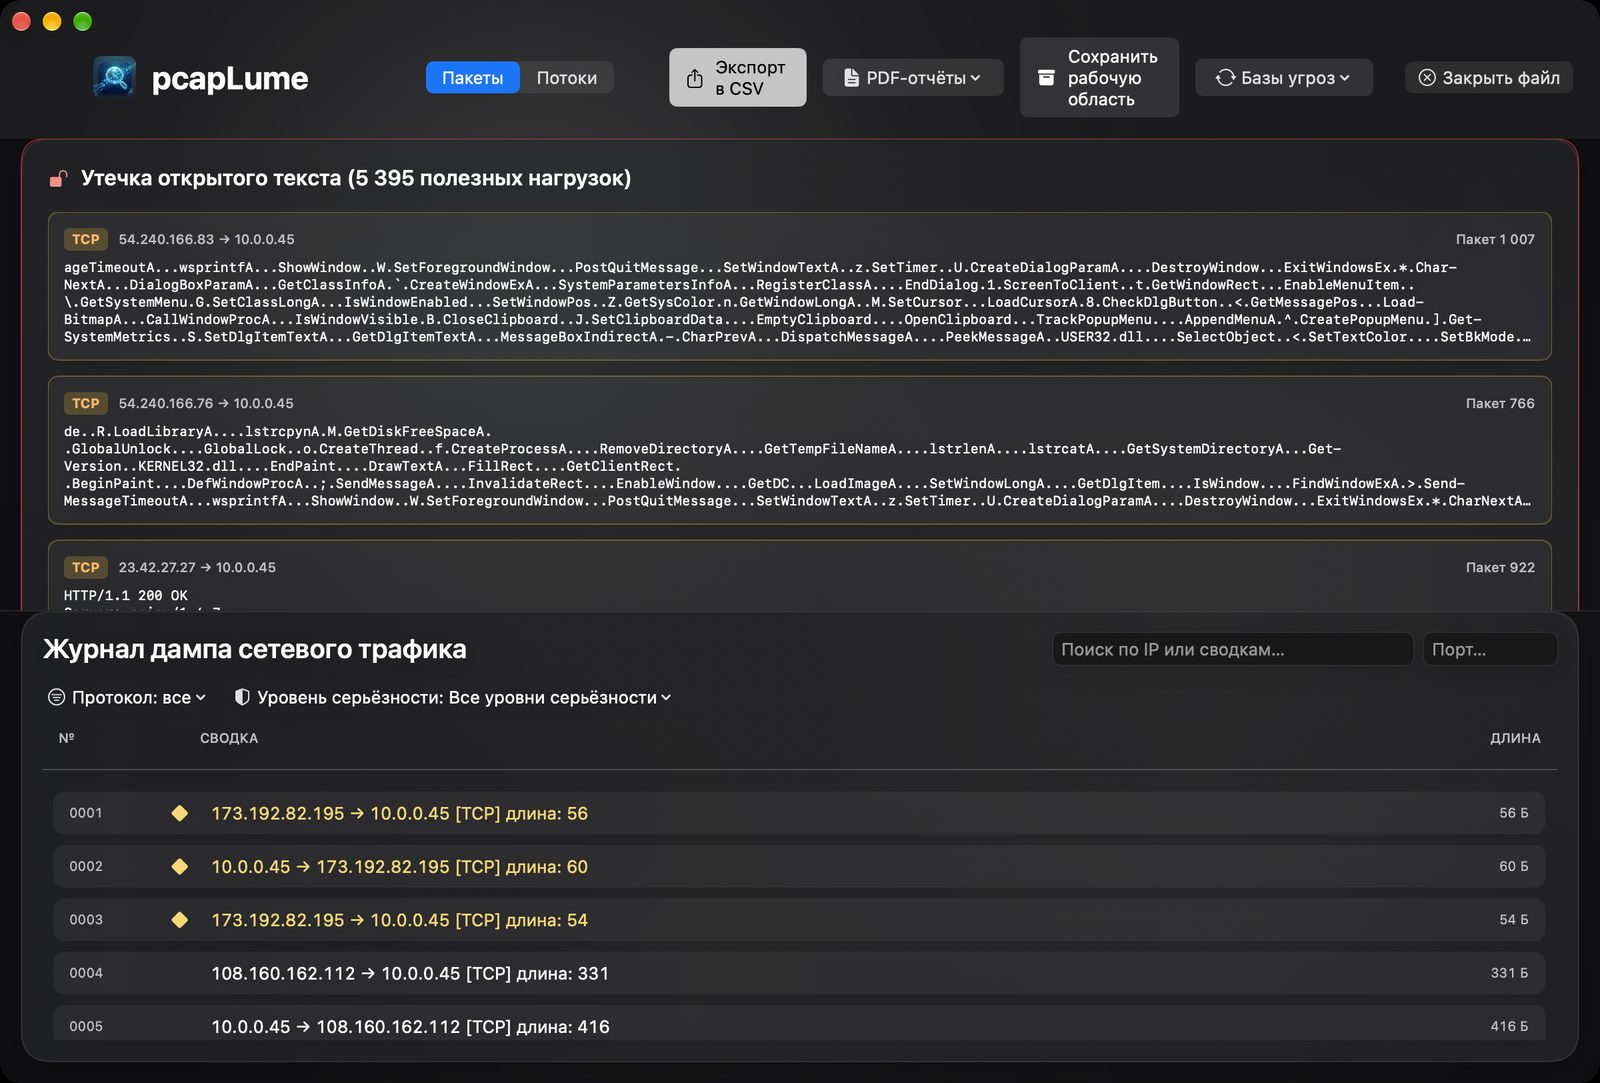Click the pcapLume app logo icon
Viewport: 1600px width, 1083px height.
click(x=115, y=77)
